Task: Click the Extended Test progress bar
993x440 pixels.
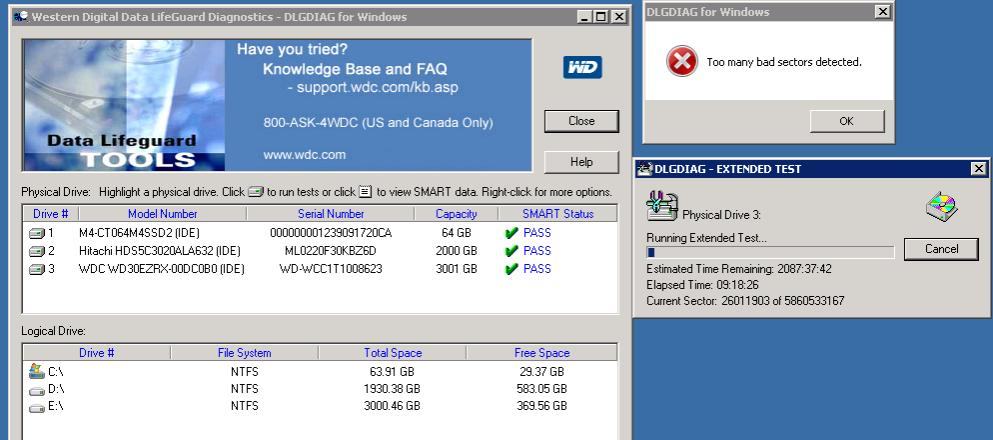Action: pyautogui.click(x=770, y=253)
